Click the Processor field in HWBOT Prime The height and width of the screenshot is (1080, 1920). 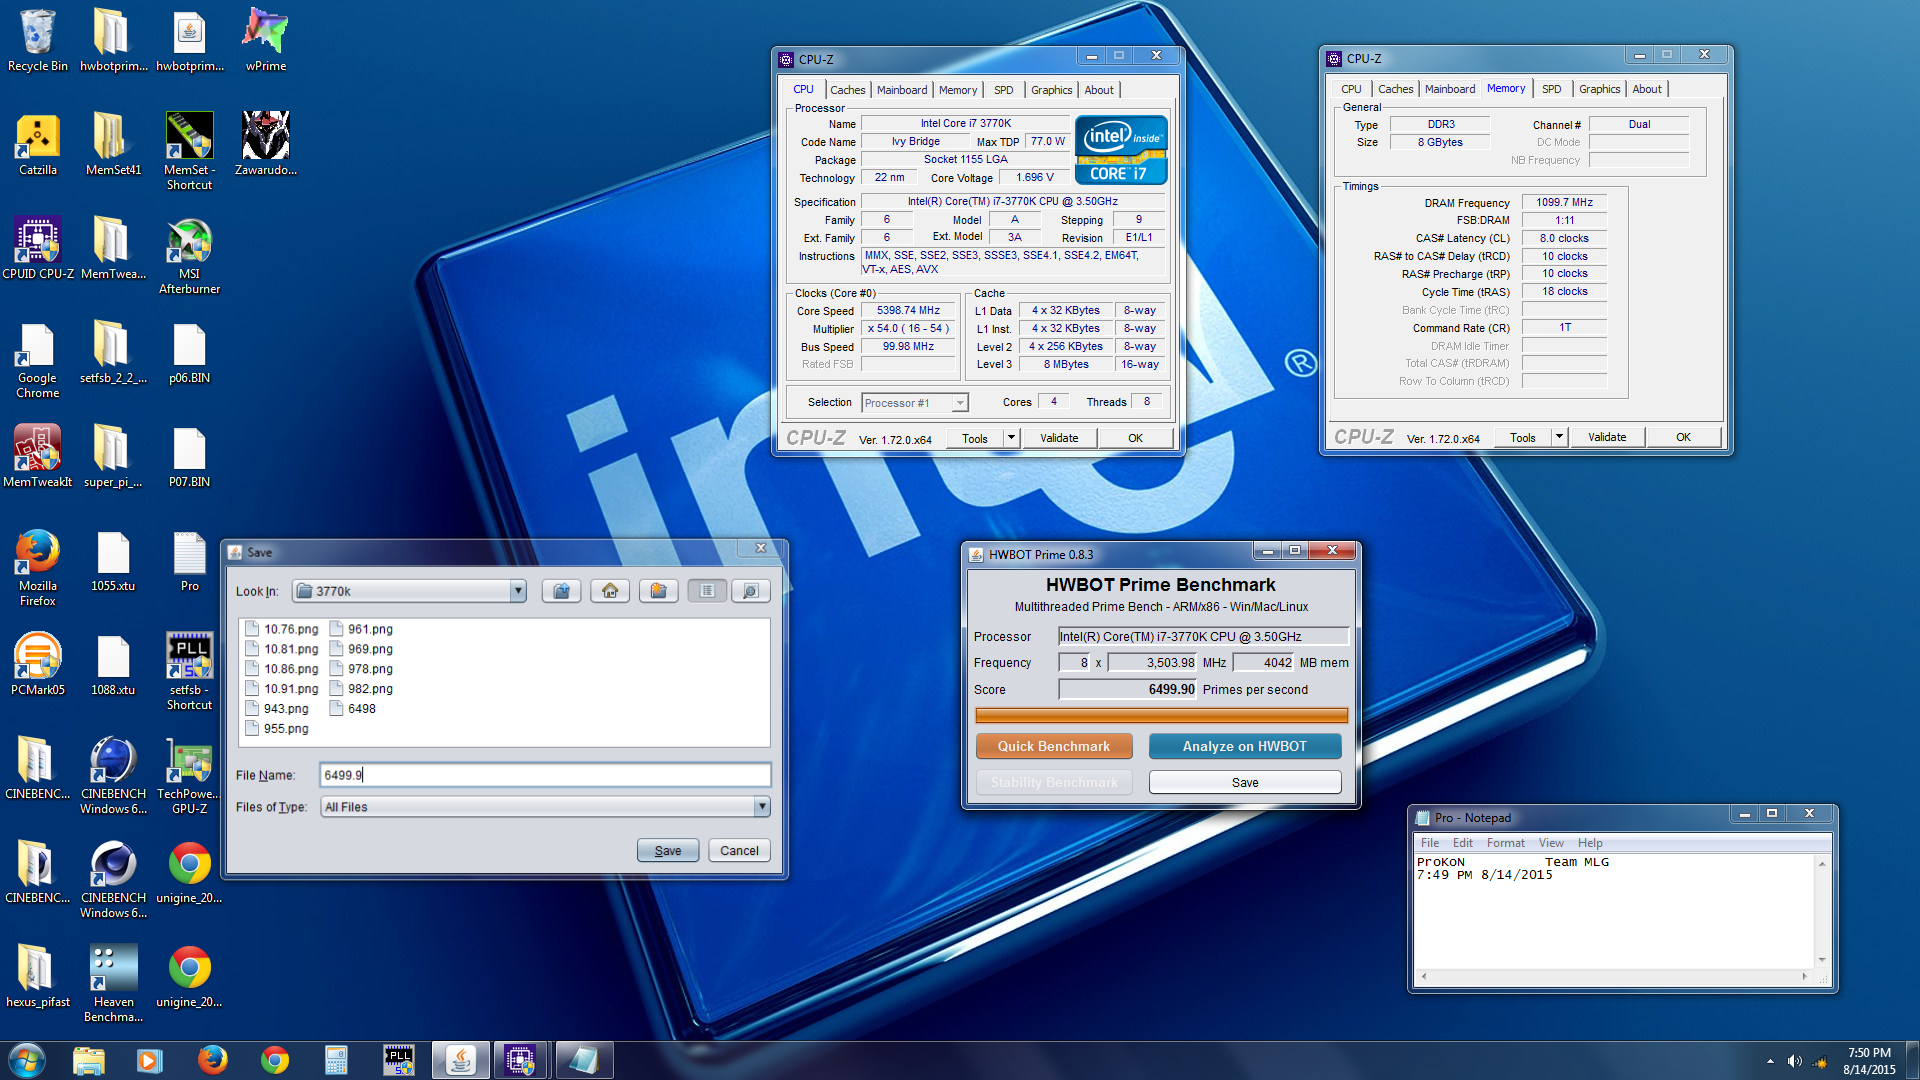click(x=1203, y=637)
